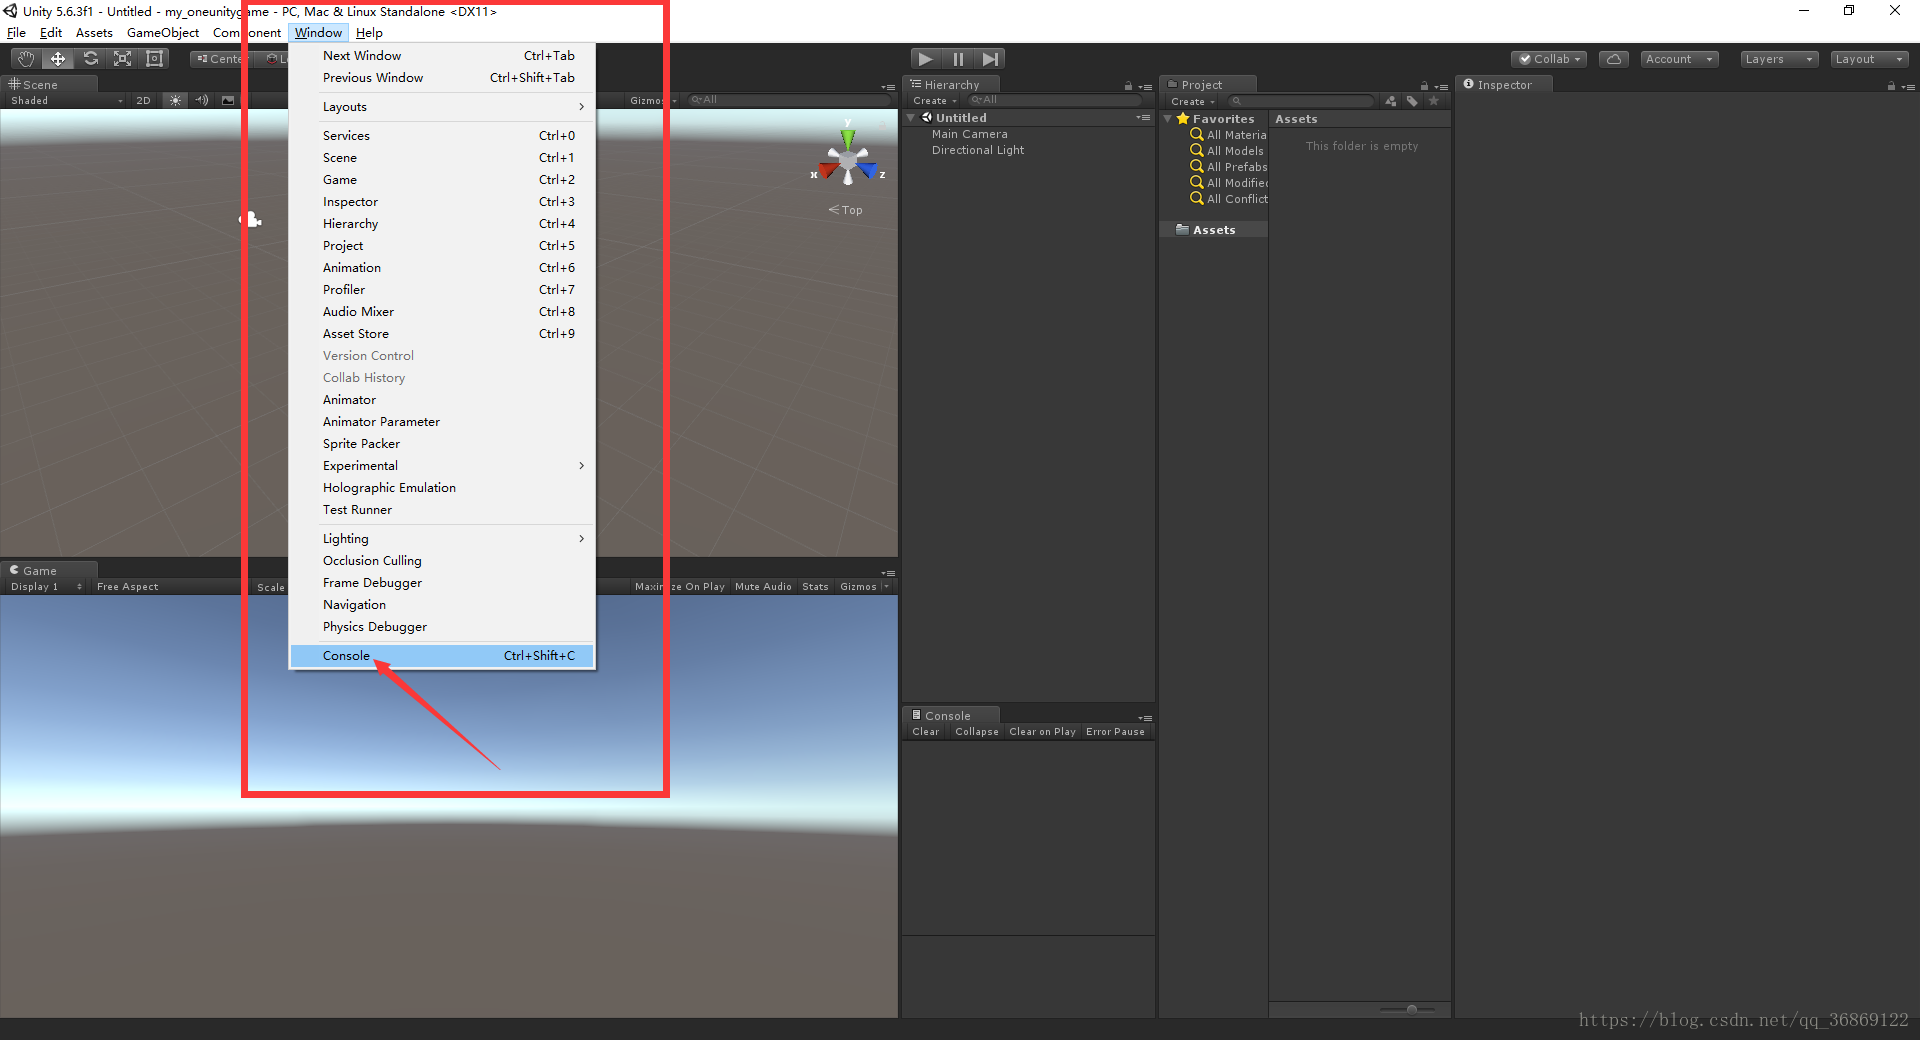The width and height of the screenshot is (1920, 1040).
Task: Lock the Project panel
Action: [1424, 86]
